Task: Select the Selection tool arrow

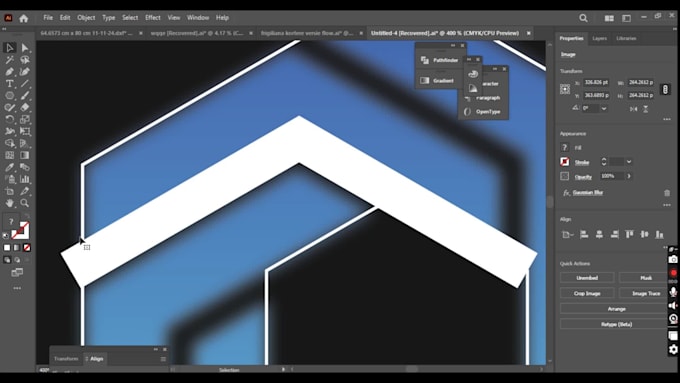Action: [x=10, y=48]
